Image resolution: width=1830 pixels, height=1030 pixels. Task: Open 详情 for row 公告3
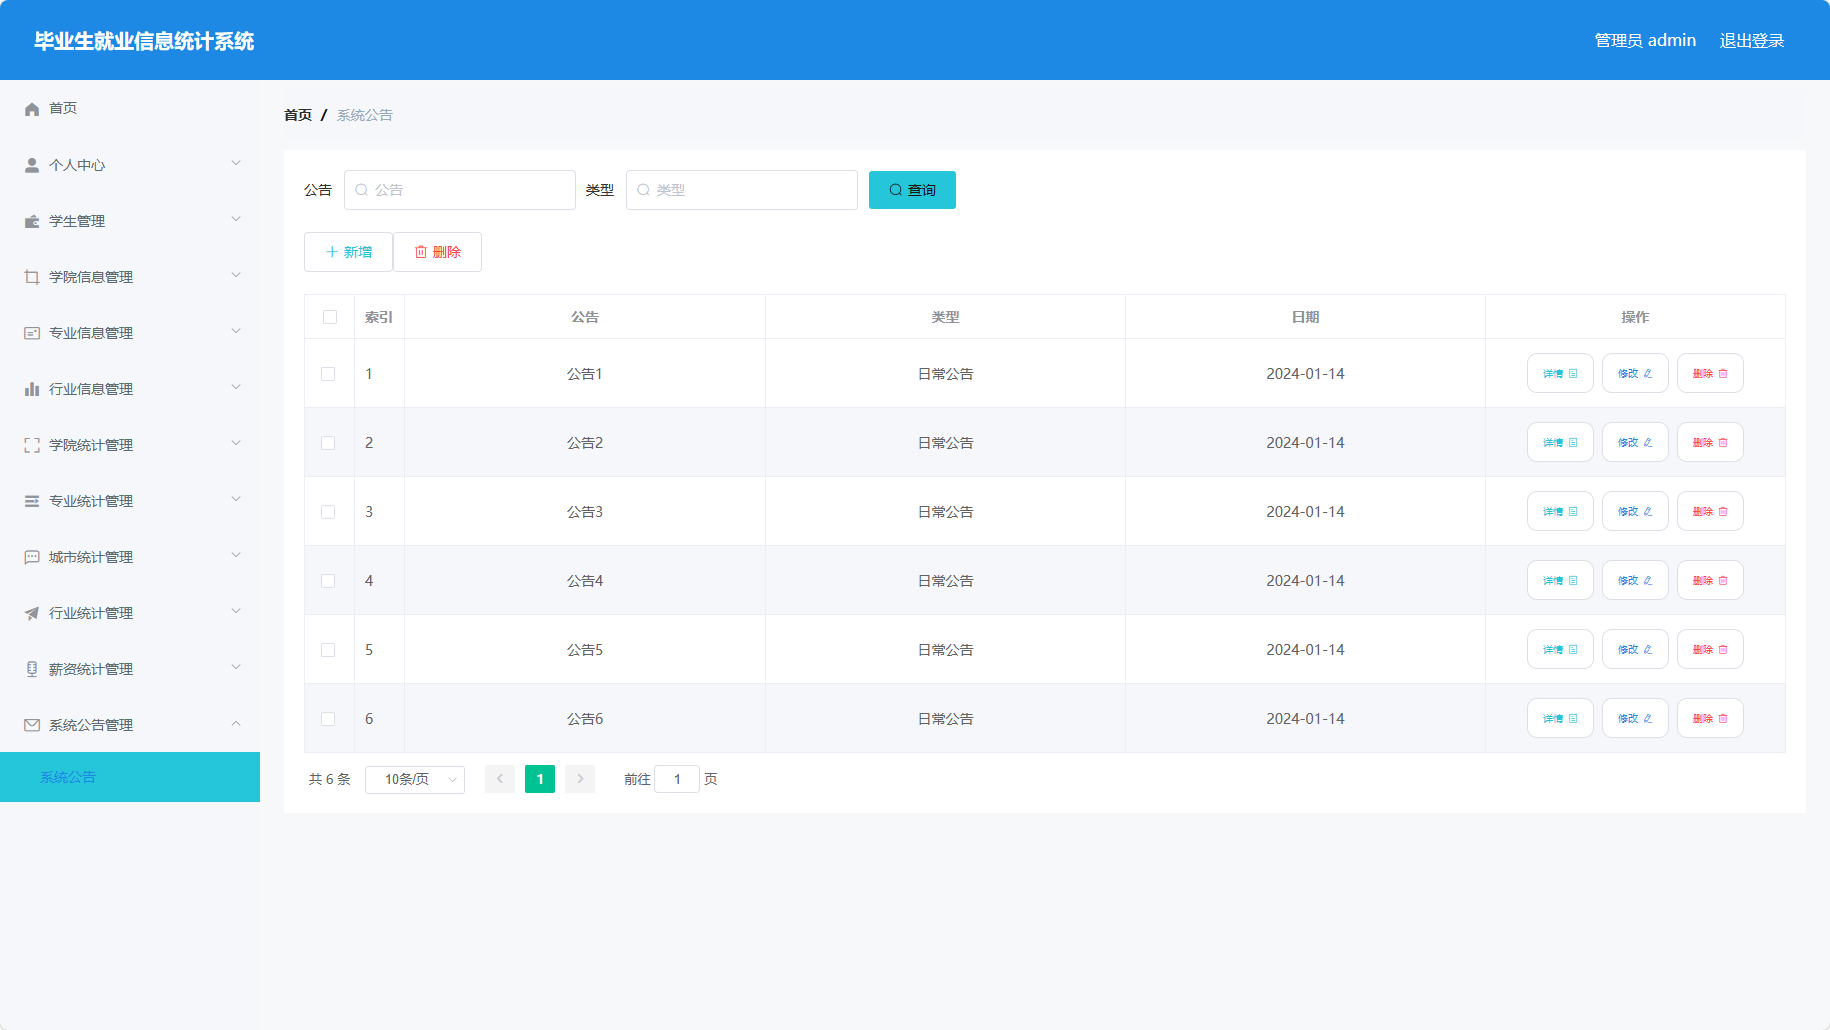pyautogui.click(x=1560, y=511)
